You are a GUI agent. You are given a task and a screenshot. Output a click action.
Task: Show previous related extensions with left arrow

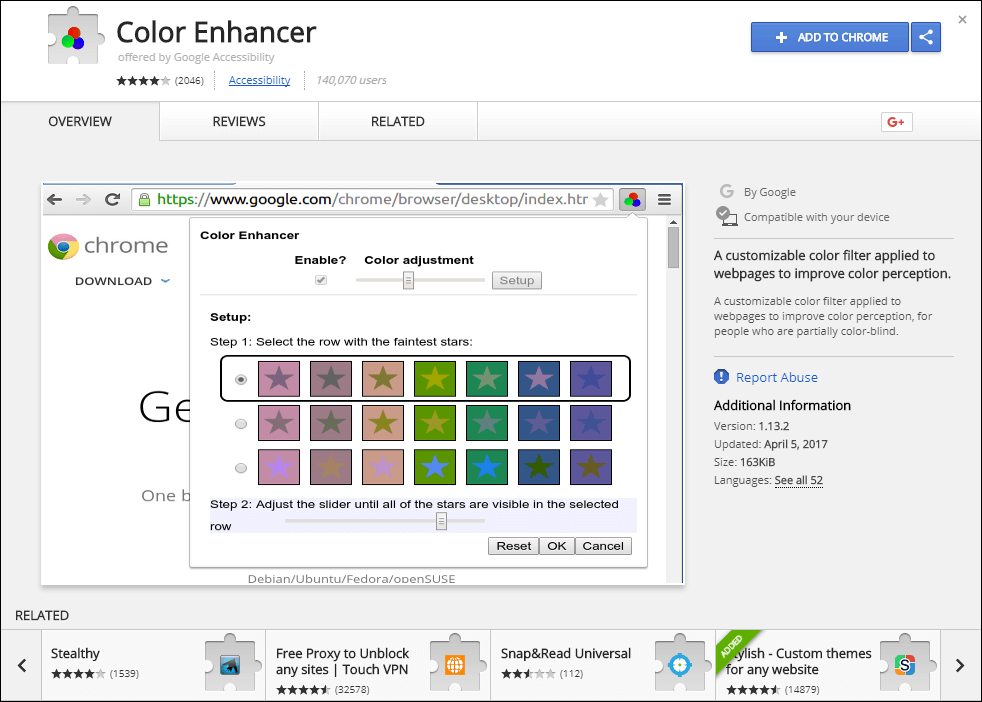click(22, 665)
